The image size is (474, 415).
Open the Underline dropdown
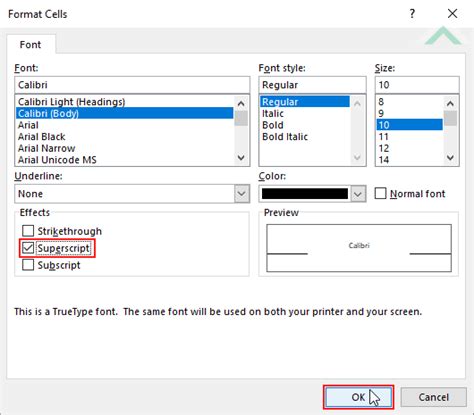[x=242, y=194]
